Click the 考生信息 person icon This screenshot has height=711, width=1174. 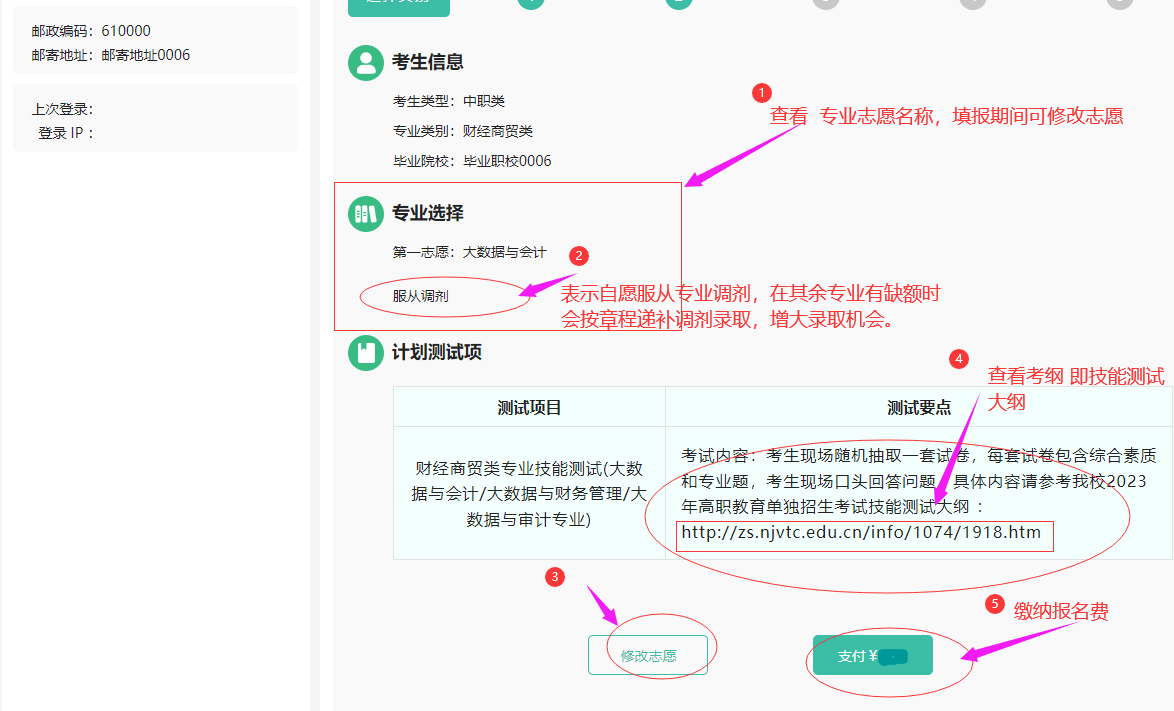tap(366, 62)
